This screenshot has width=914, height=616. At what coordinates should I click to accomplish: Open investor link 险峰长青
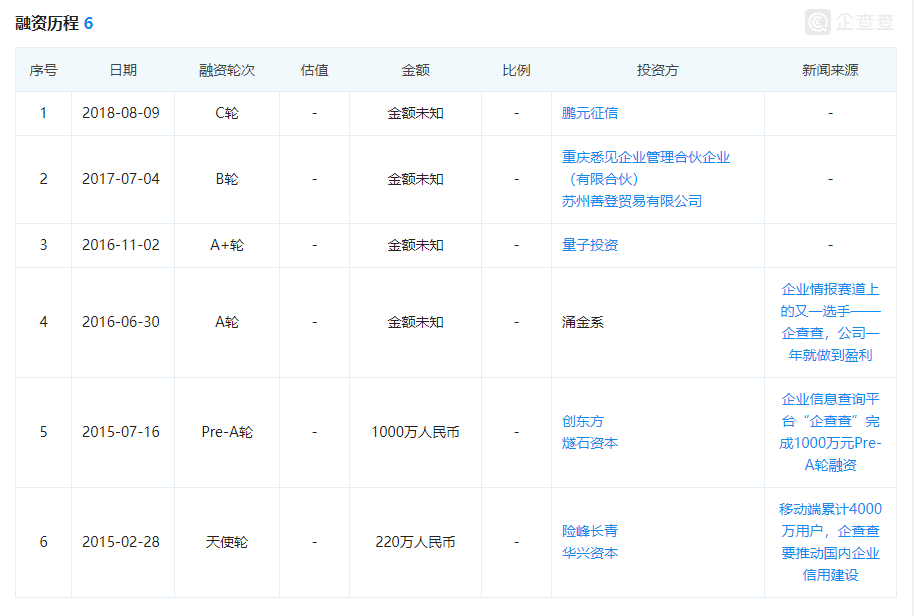click(x=589, y=531)
